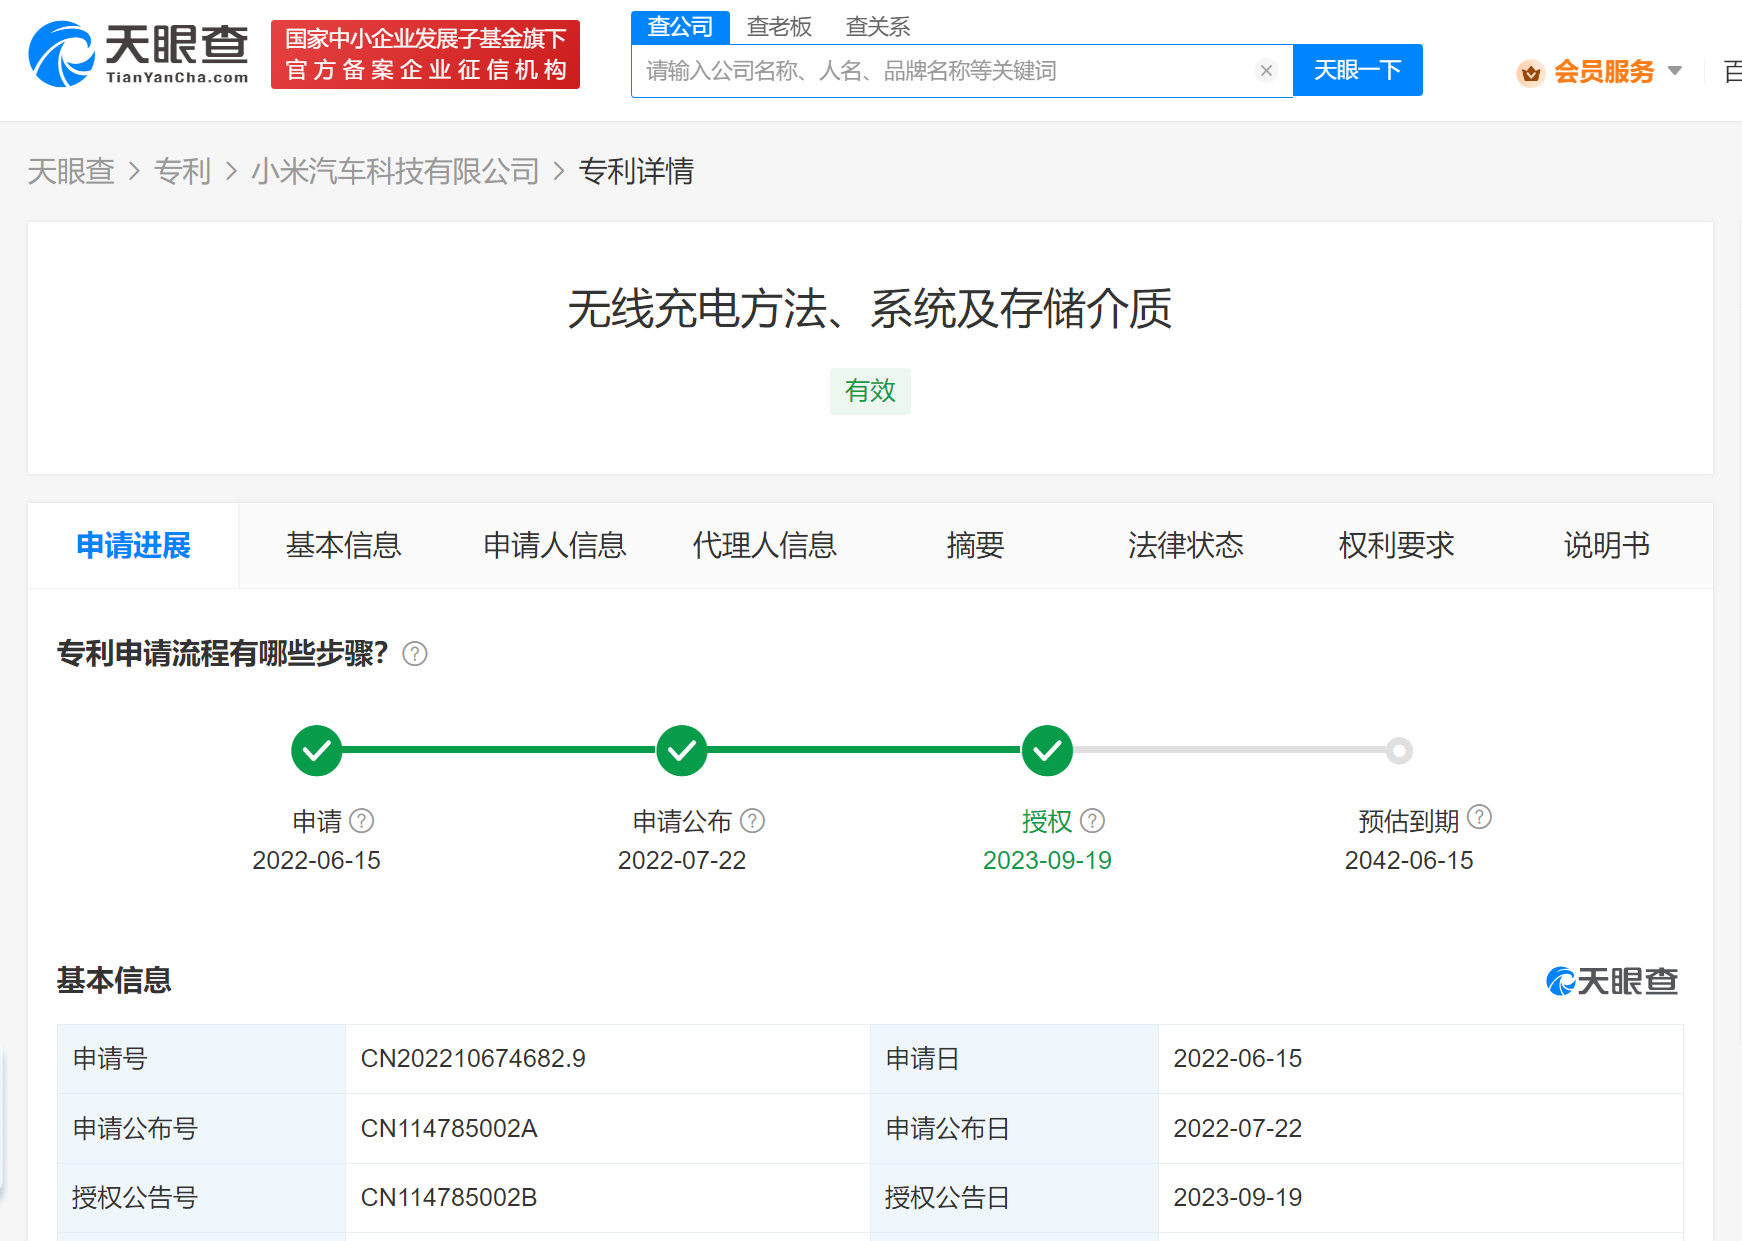The image size is (1742, 1241).
Task: Open the 基本信息 tab
Action: 343,545
